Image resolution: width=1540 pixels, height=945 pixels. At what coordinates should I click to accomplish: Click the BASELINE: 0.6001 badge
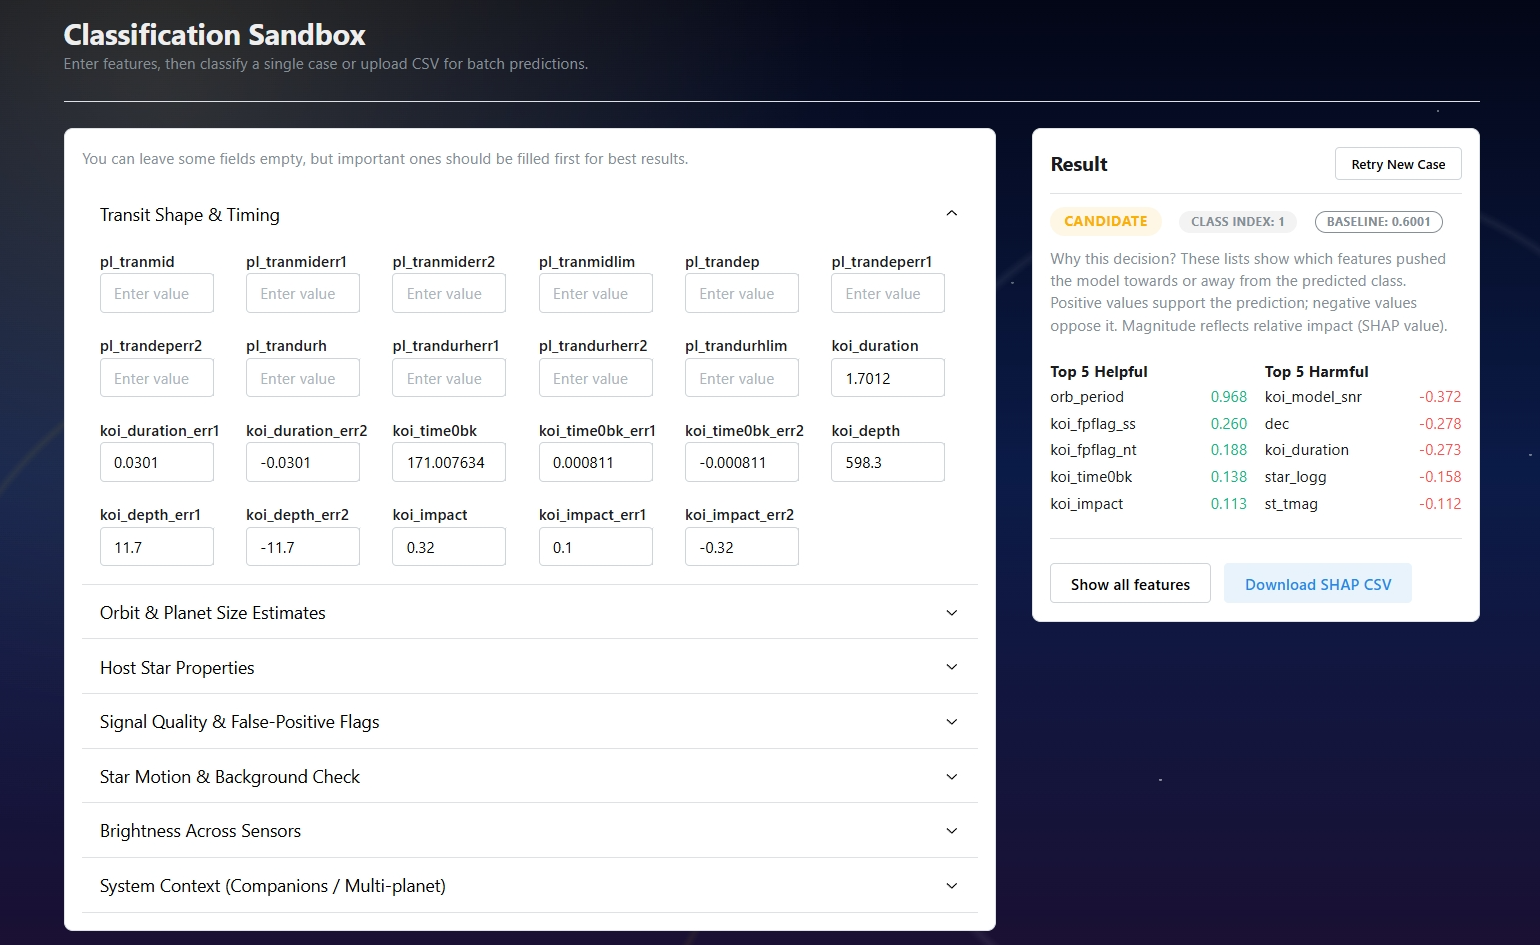(x=1378, y=222)
